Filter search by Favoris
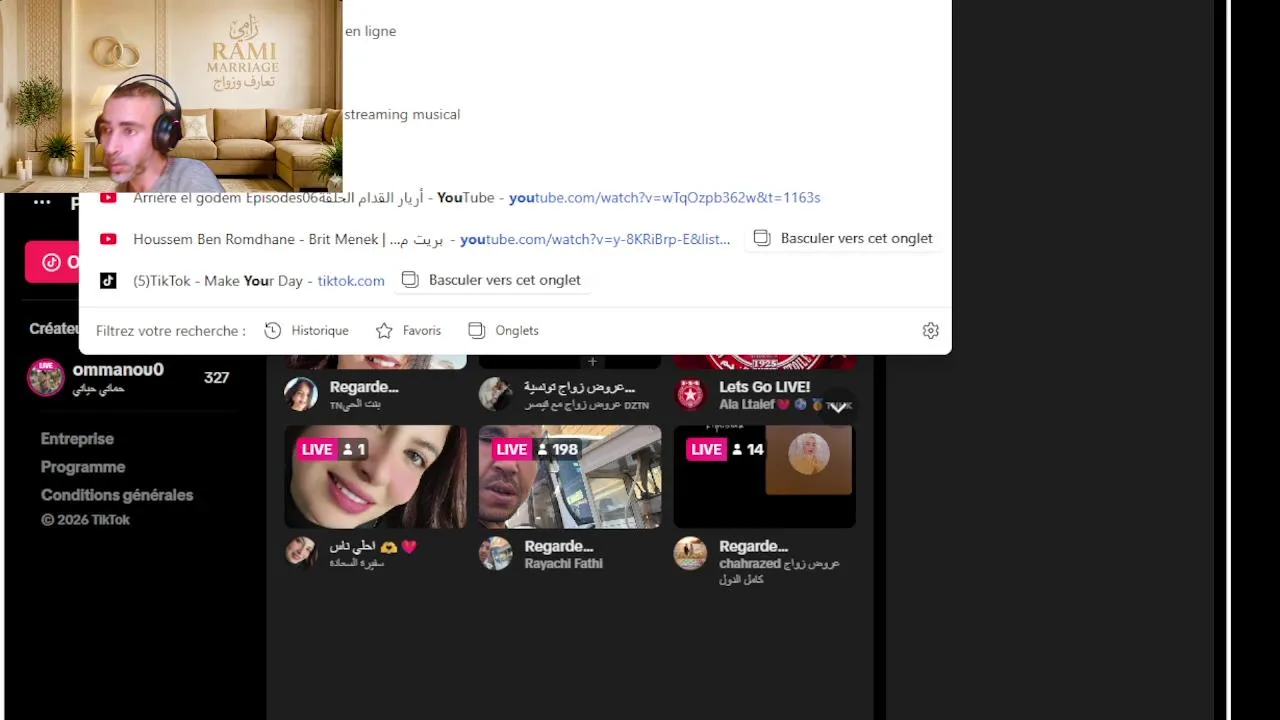1280x720 pixels. click(408, 330)
